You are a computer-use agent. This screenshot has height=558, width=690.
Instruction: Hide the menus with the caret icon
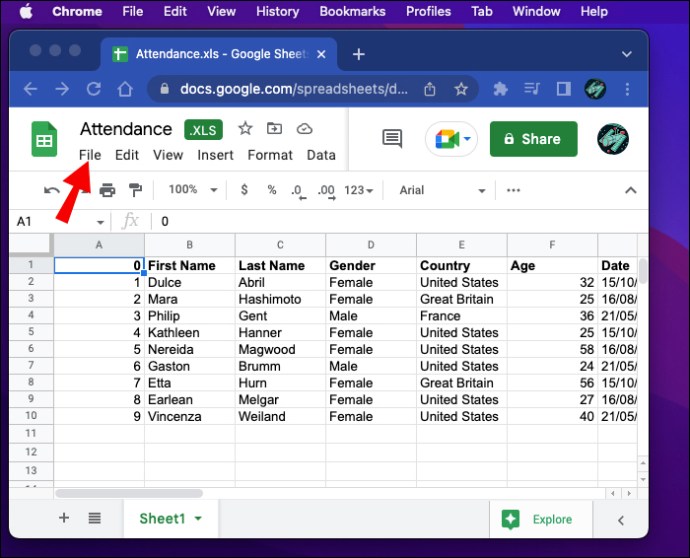pos(631,190)
